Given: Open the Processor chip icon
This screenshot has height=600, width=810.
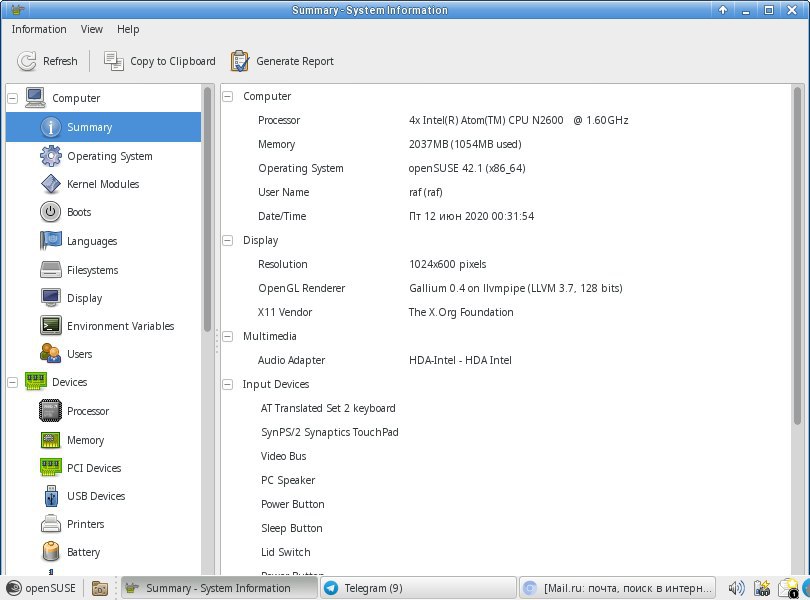Looking at the screenshot, I should pos(51,411).
